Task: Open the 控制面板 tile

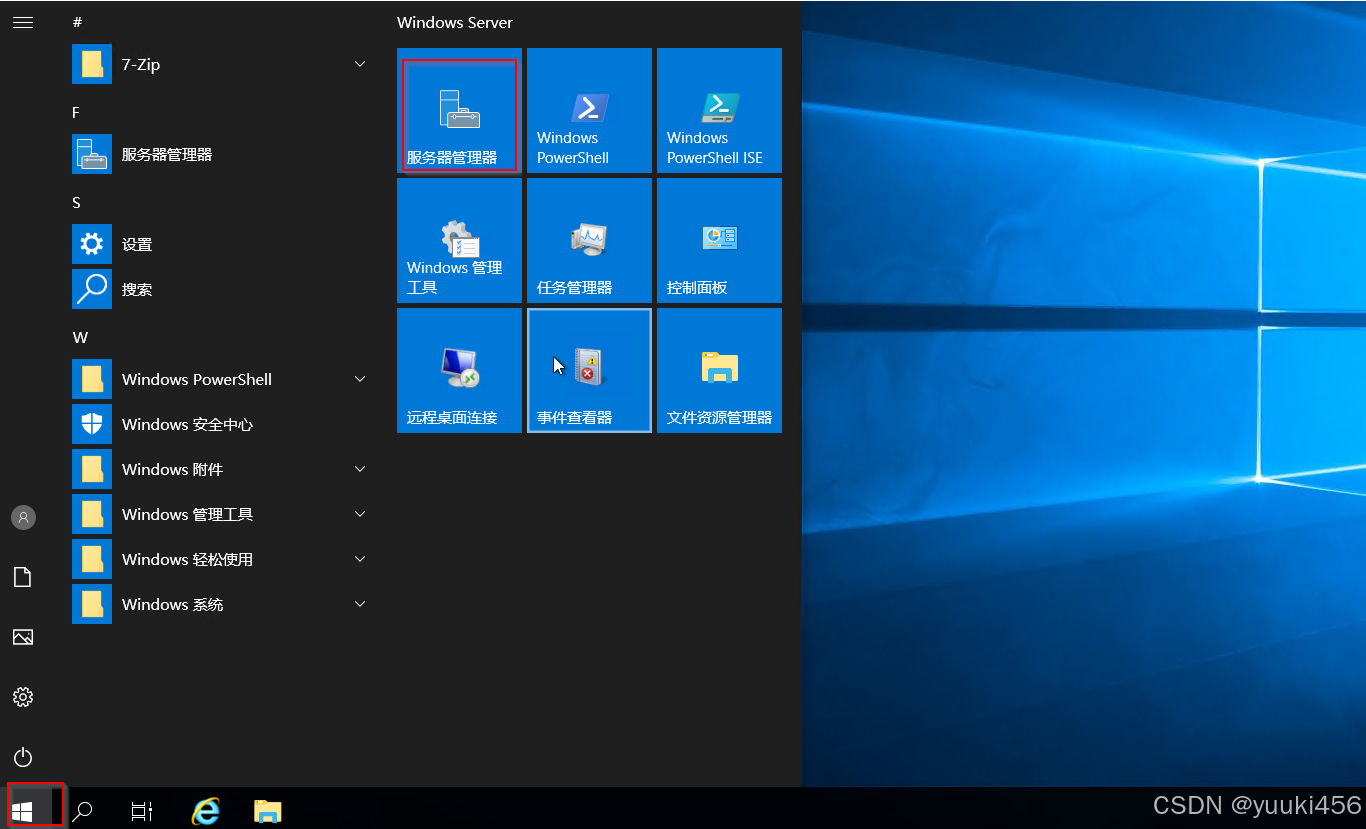Action: coord(719,240)
